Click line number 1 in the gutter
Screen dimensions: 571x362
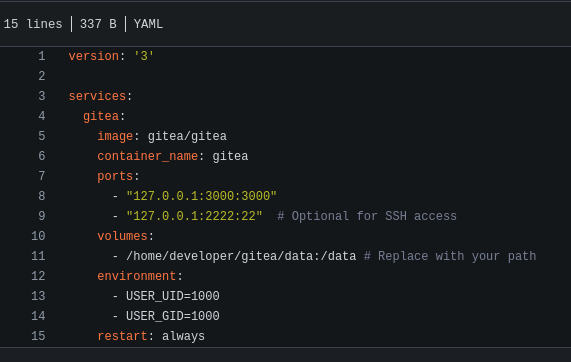42,56
